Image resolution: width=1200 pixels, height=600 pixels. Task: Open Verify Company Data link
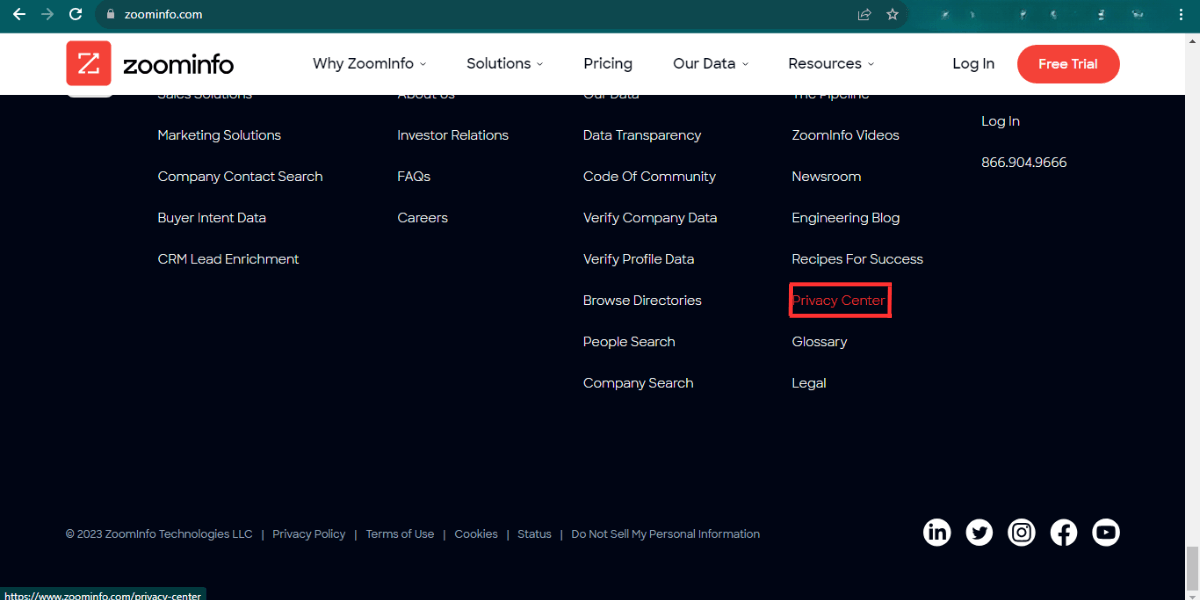pyautogui.click(x=650, y=217)
